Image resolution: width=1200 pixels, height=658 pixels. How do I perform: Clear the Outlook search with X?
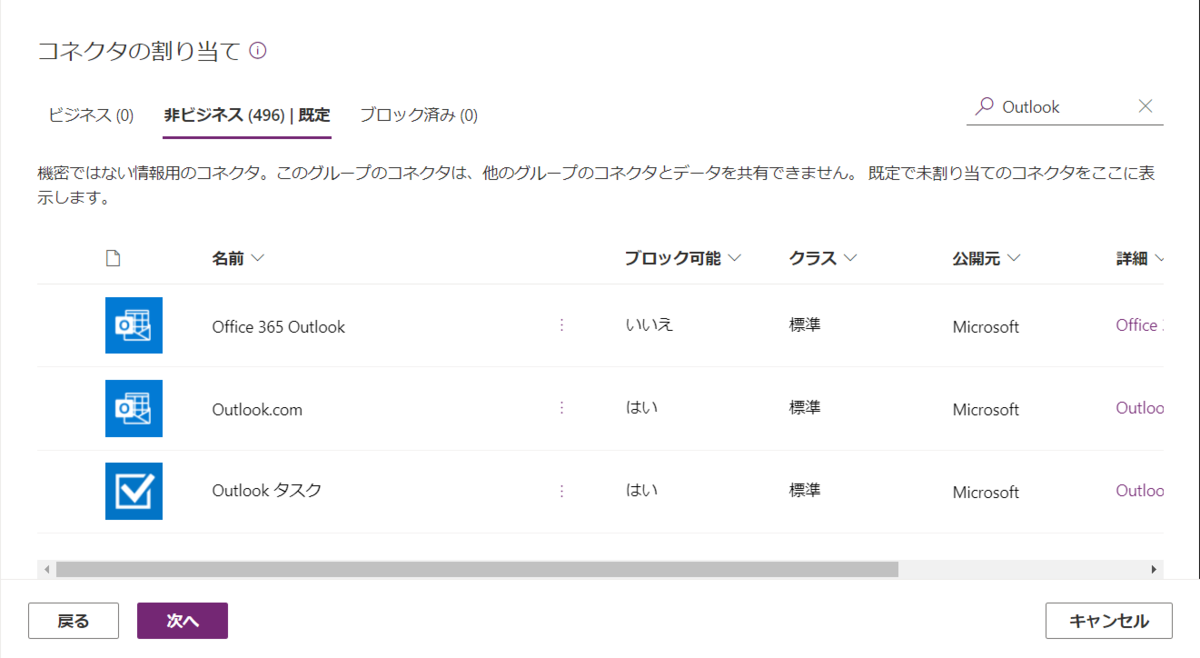click(x=1146, y=106)
